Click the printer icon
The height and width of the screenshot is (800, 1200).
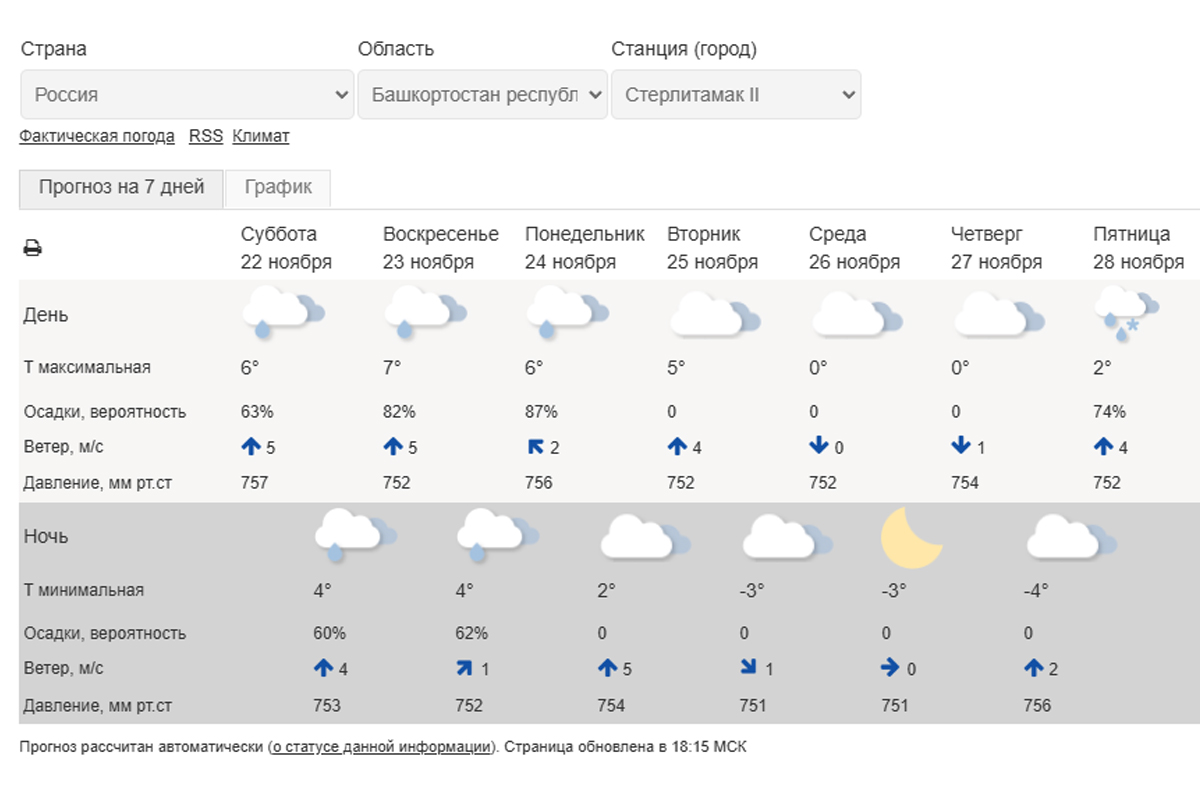point(32,248)
